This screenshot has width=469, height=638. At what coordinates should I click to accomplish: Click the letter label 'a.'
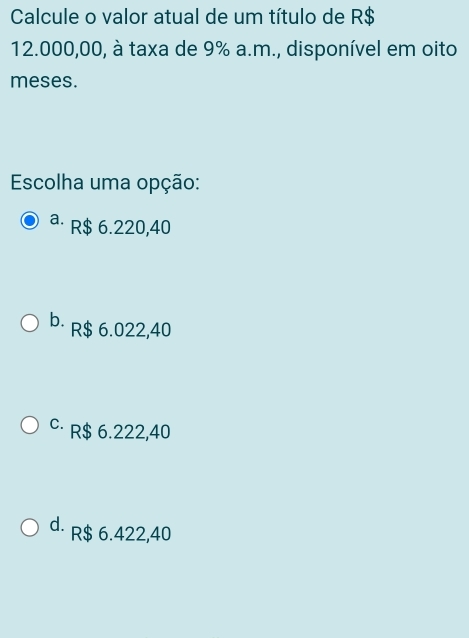click(x=57, y=219)
